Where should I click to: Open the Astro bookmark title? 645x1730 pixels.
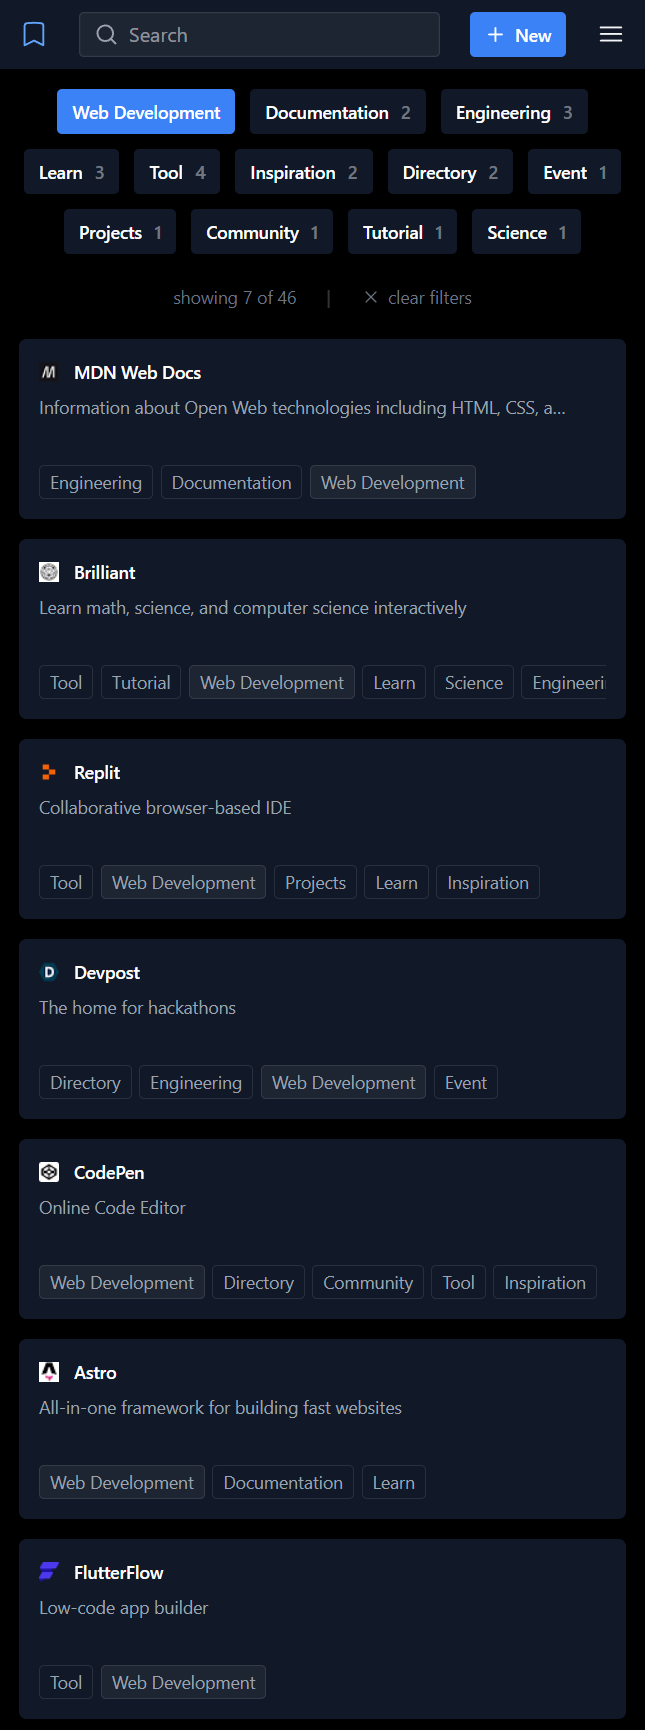pyautogui.click(x=95, y=1373)
